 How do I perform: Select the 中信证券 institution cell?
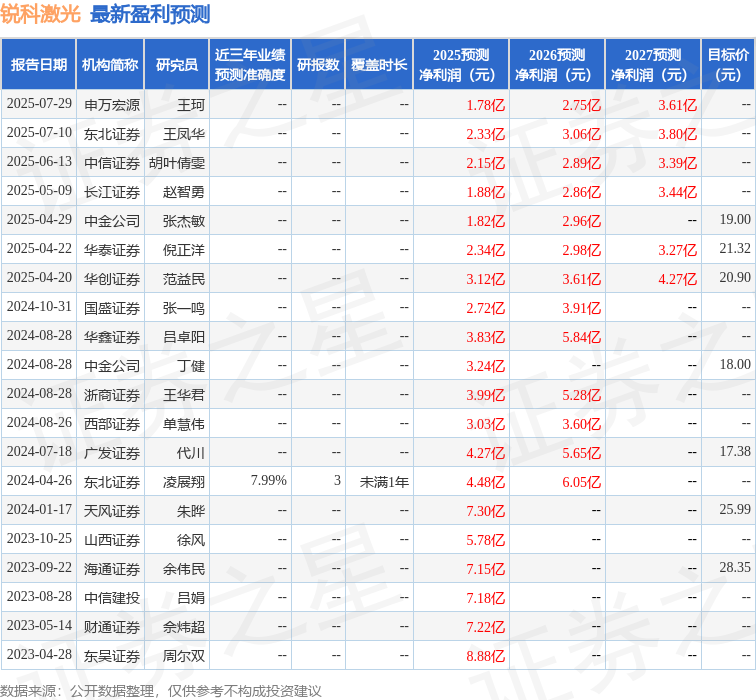tap(112, 163)
